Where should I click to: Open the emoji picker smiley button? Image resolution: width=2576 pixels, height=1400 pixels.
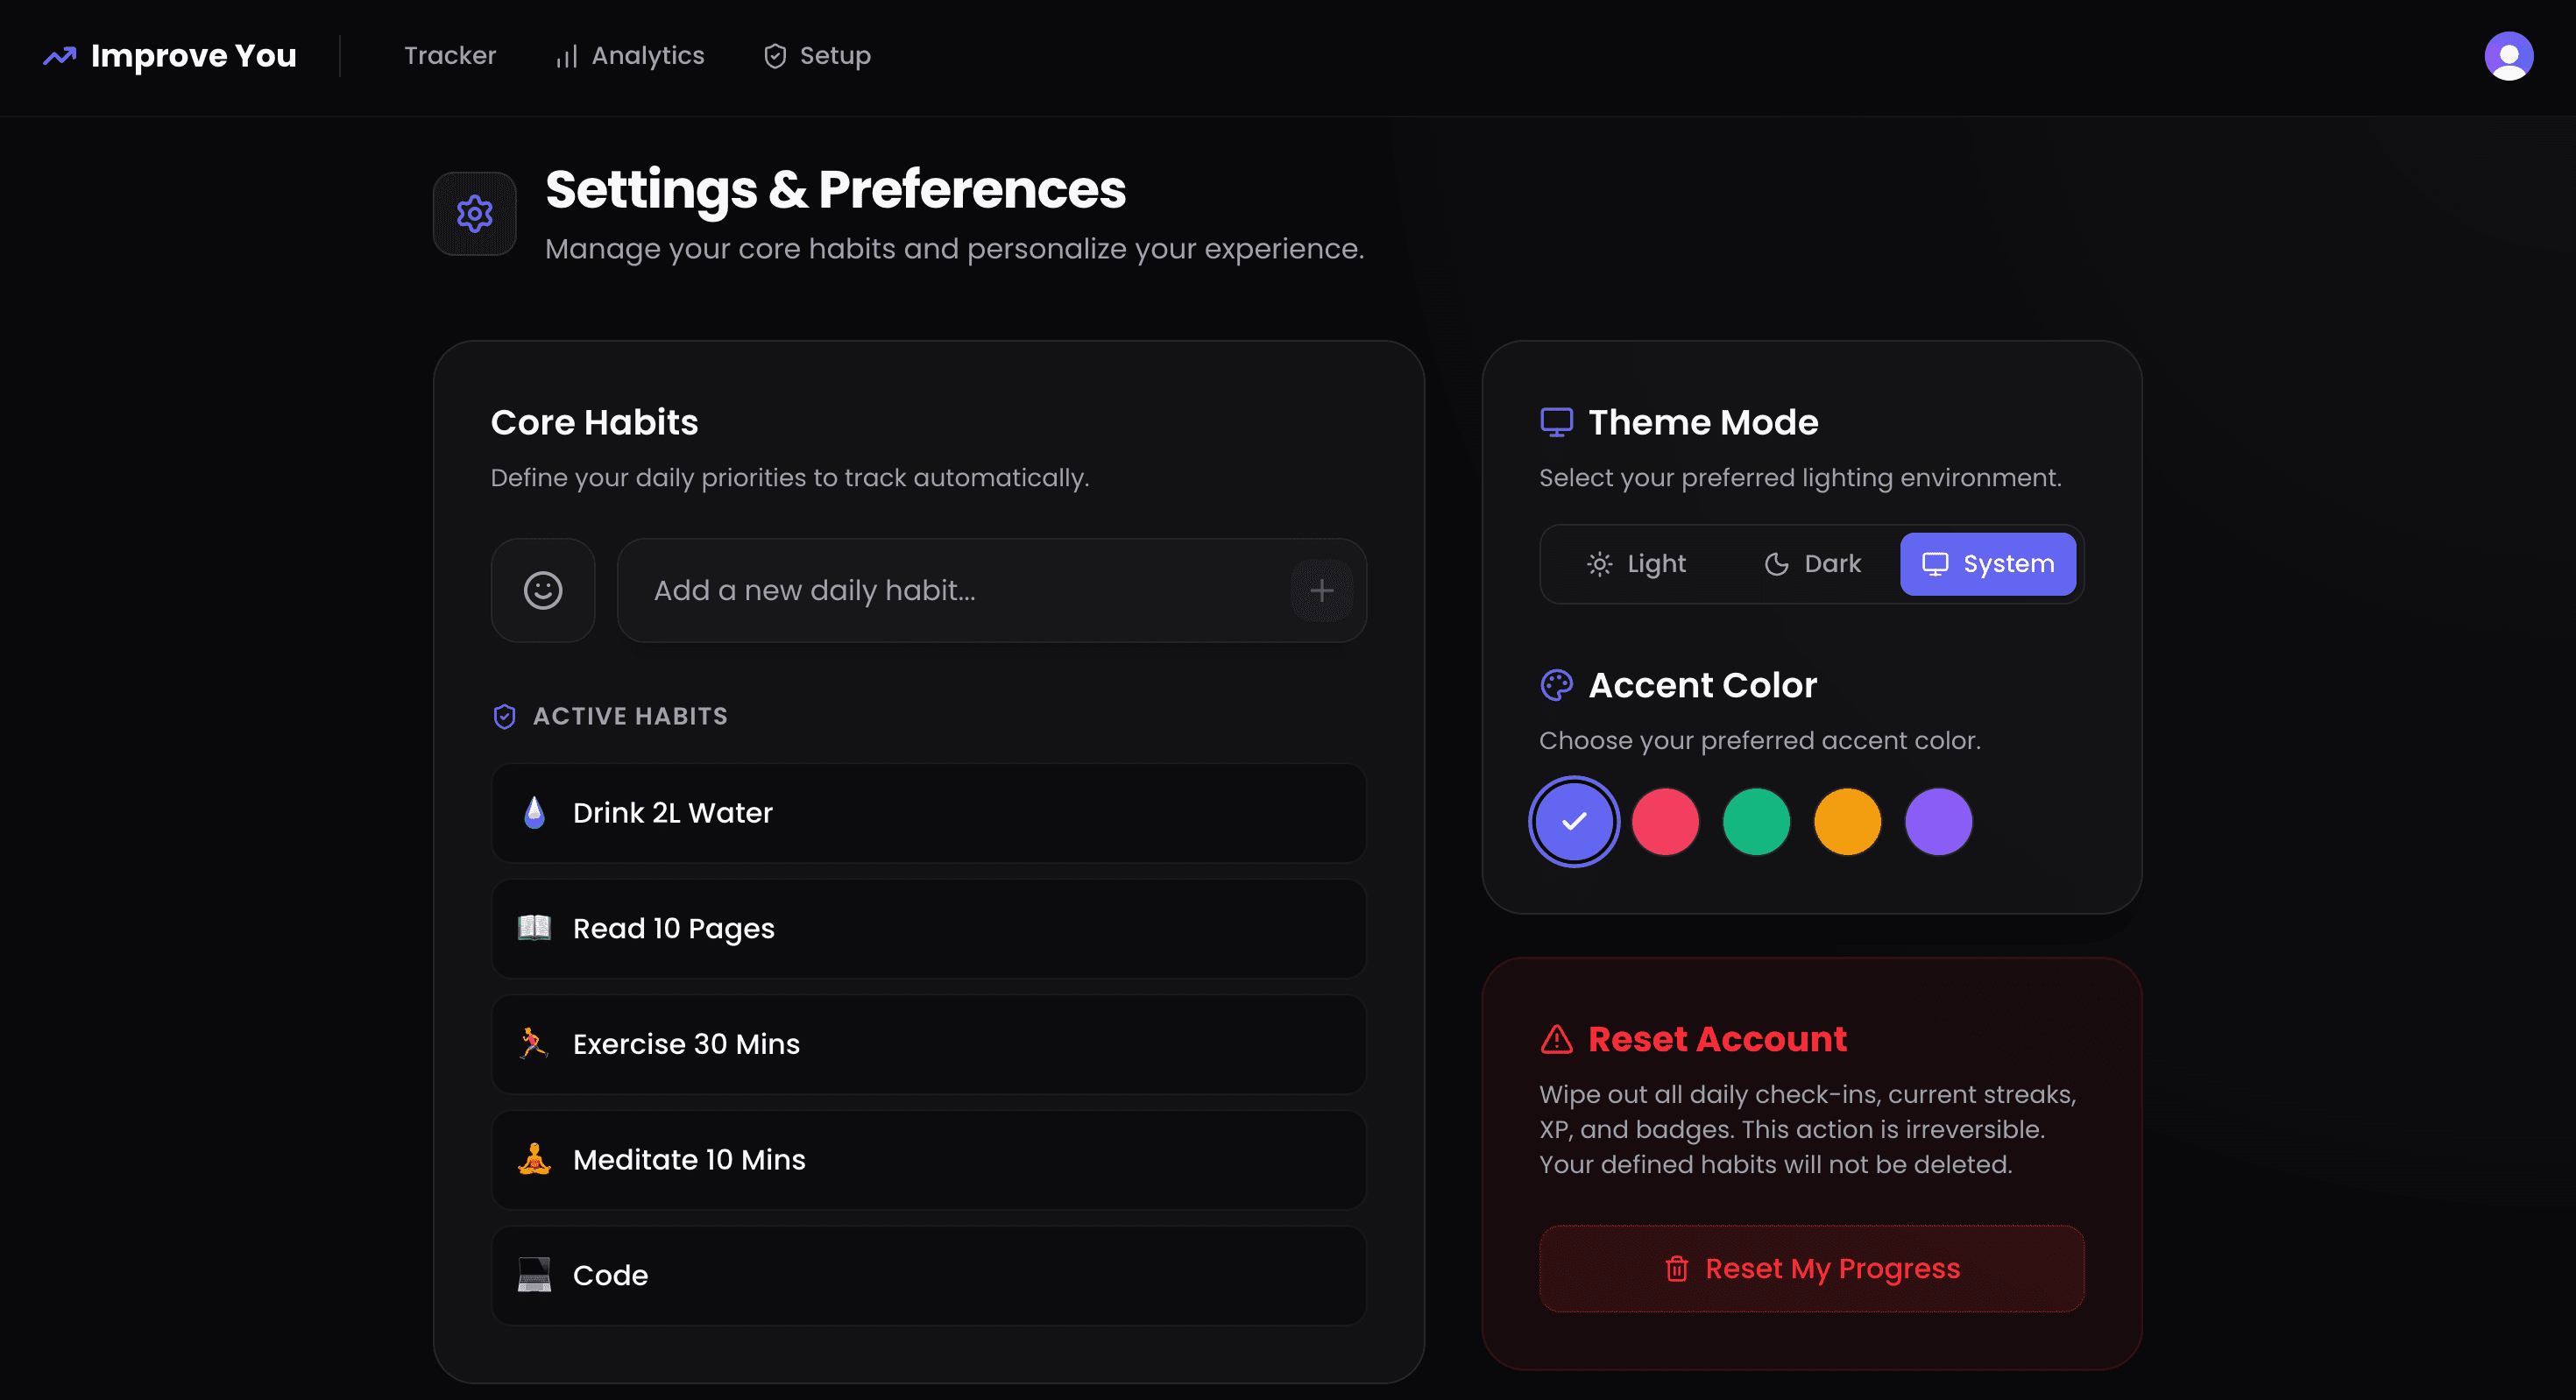543,590
